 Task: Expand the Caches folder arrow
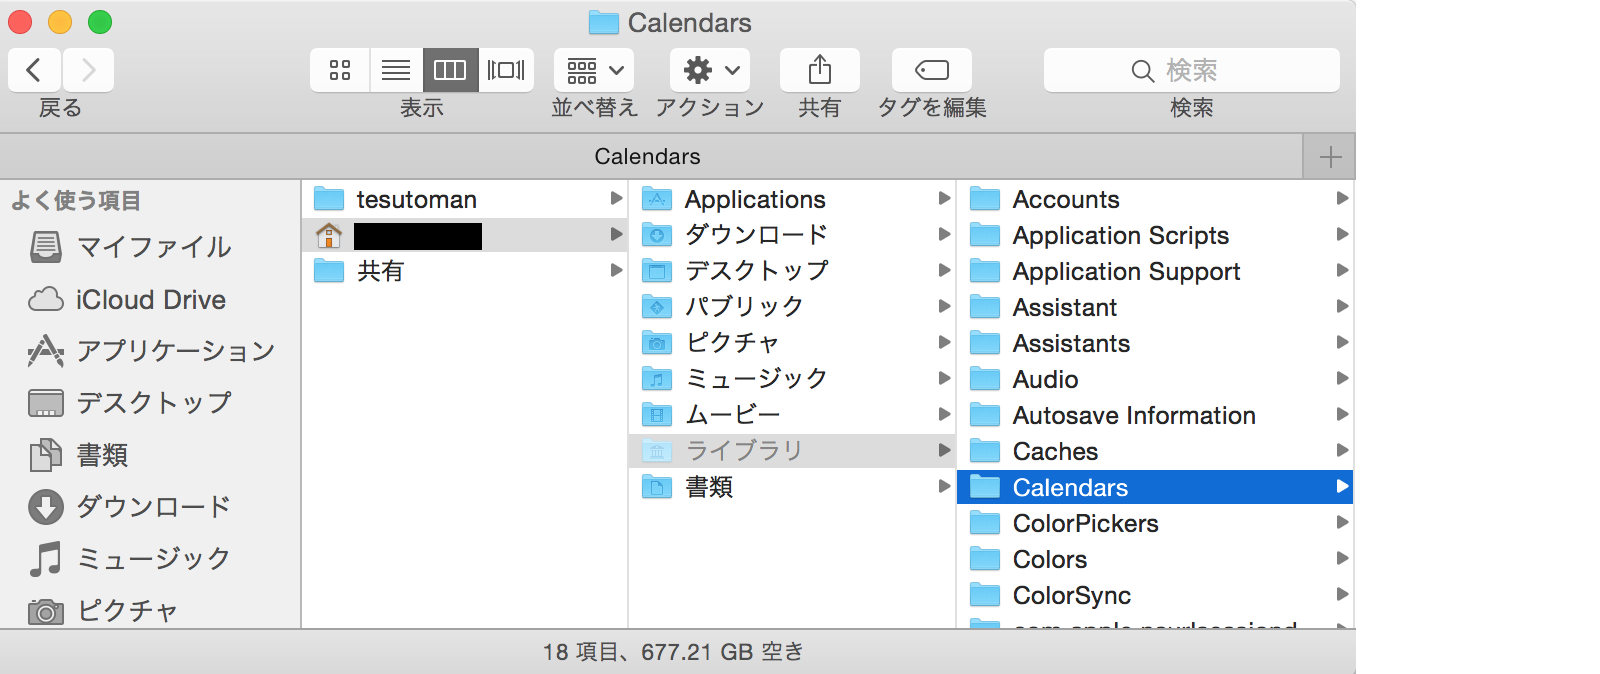pos(1342,451)
